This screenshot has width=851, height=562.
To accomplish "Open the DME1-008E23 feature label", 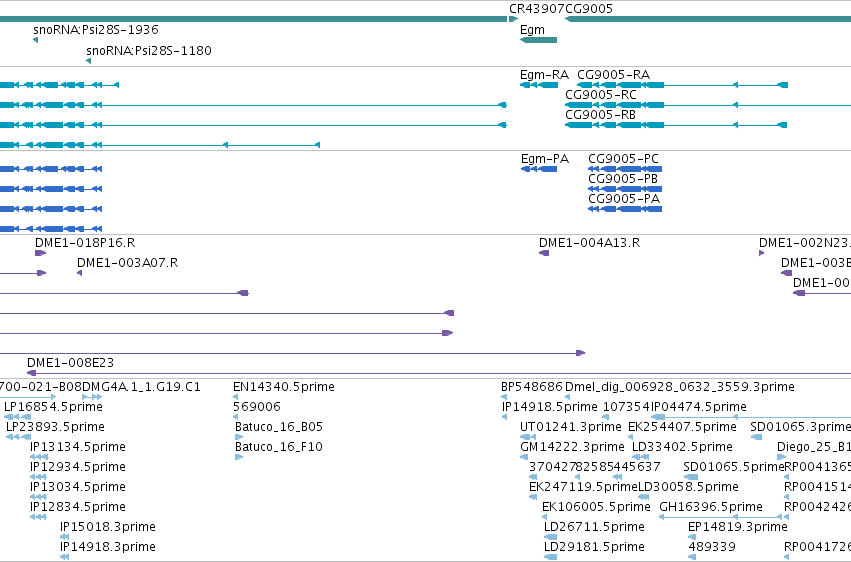I will pyautogui.click(x=71, y=362).
